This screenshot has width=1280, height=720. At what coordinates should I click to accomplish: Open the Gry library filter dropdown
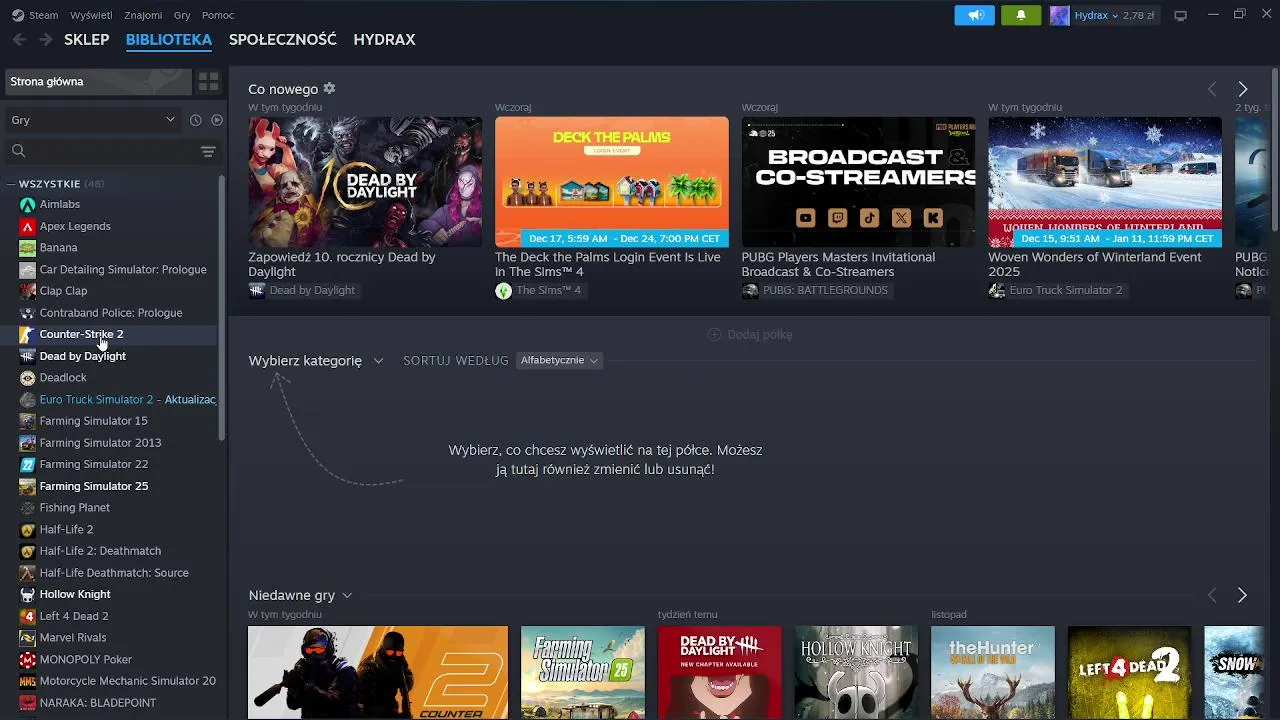coord(92,120)
